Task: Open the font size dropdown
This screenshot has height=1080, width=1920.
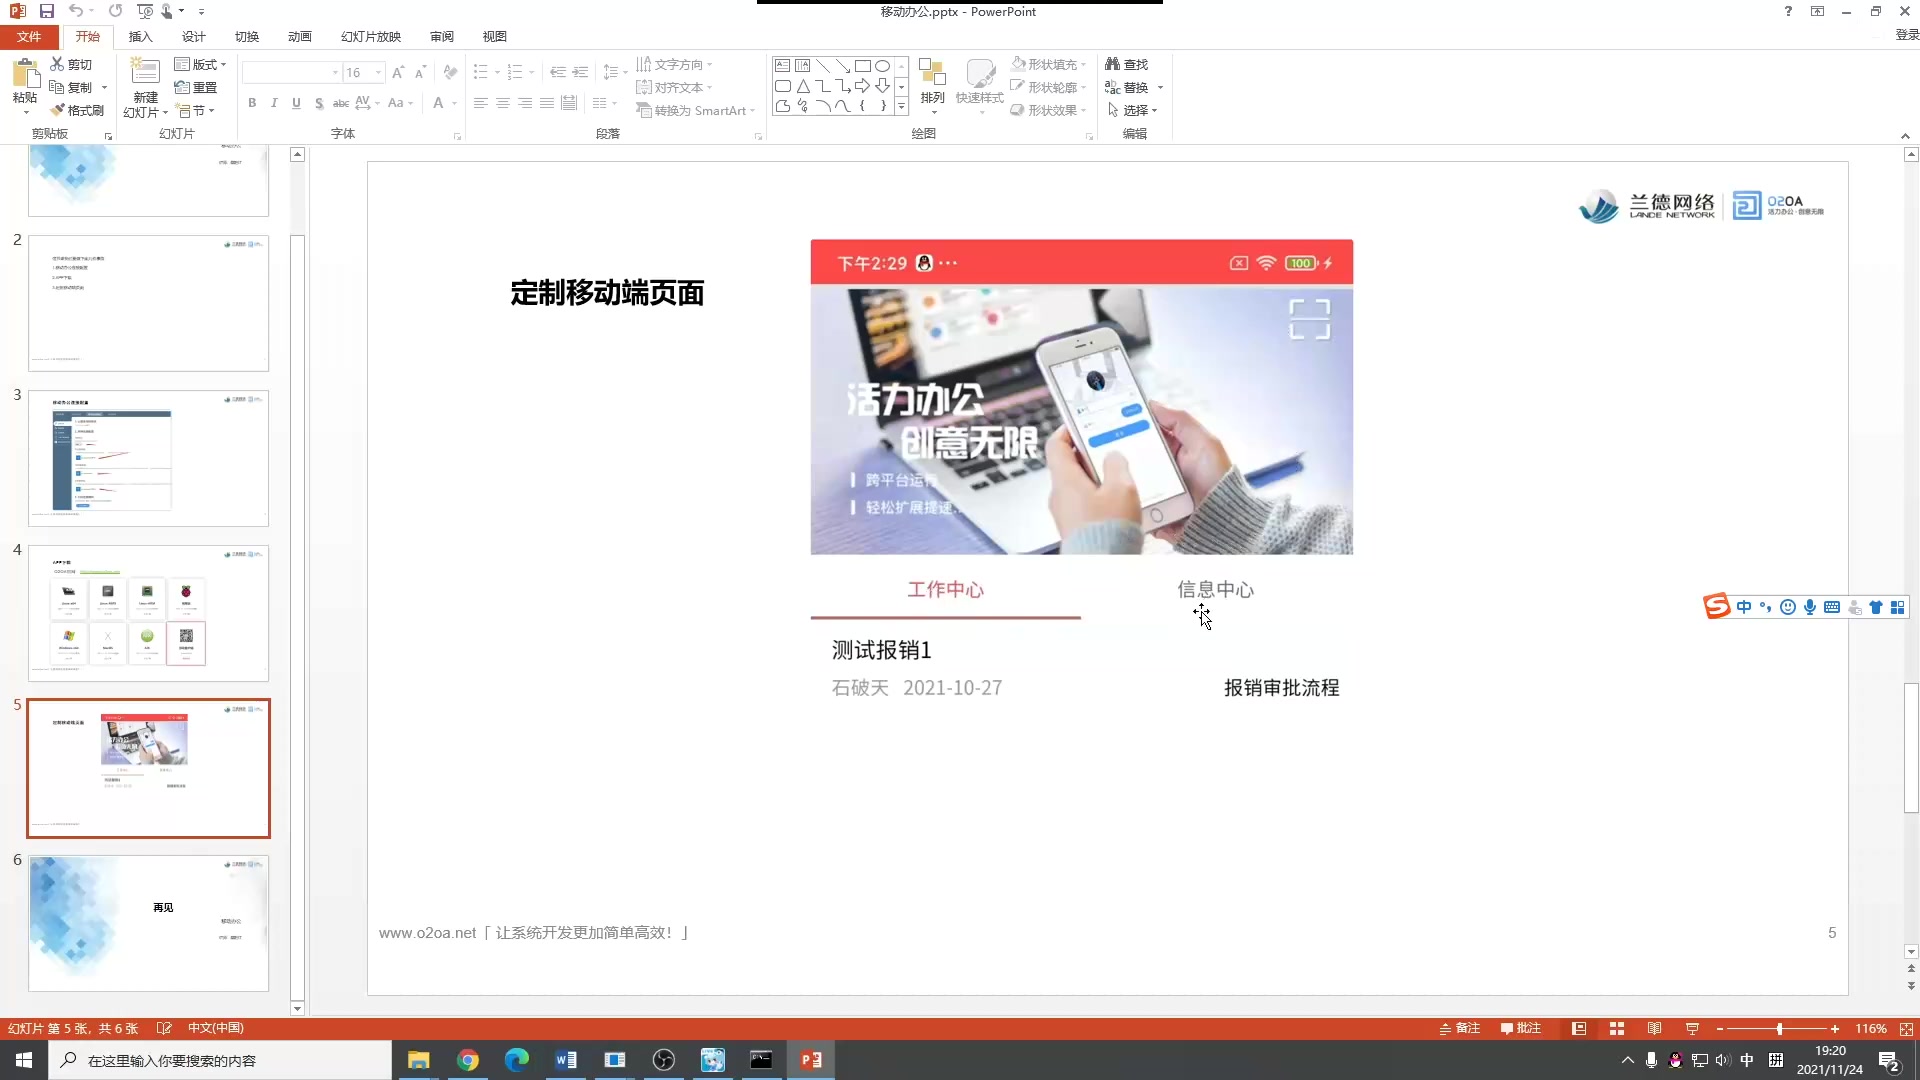Action: [x=379, y=73]
